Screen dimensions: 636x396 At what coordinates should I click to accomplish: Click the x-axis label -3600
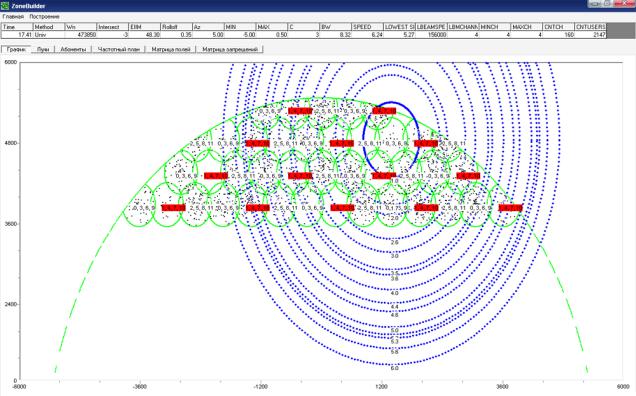140,387
